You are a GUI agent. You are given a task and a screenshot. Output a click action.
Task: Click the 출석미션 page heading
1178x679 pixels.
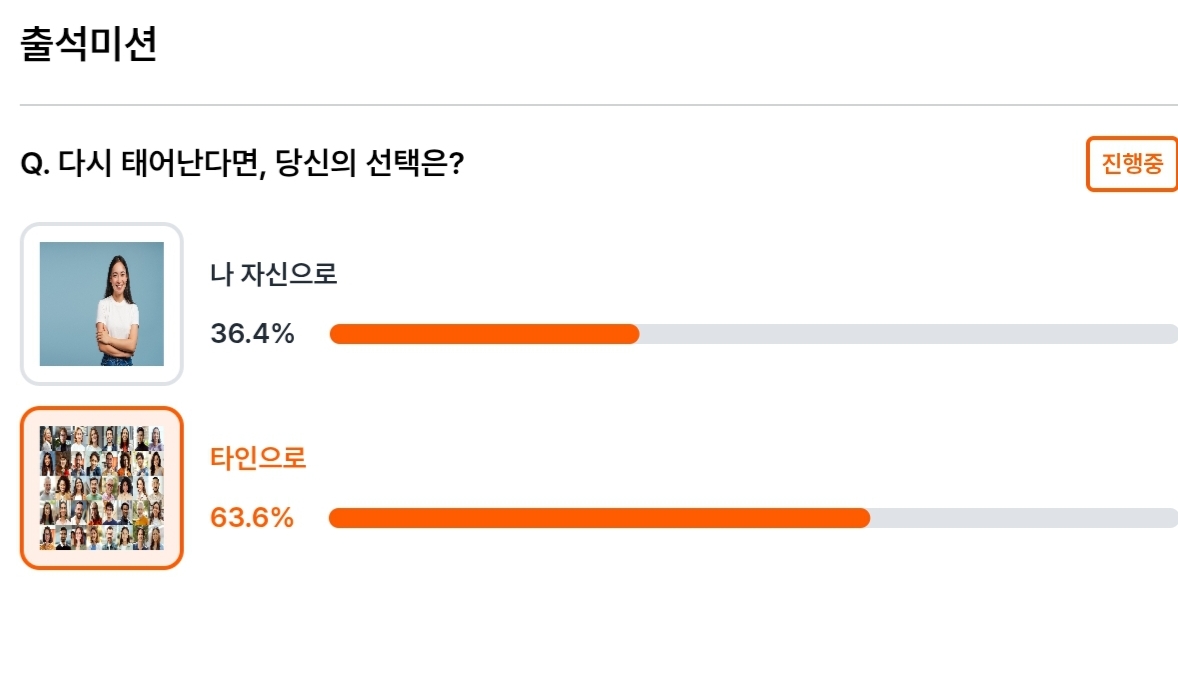pyautogui.click(x=89, y=44)
